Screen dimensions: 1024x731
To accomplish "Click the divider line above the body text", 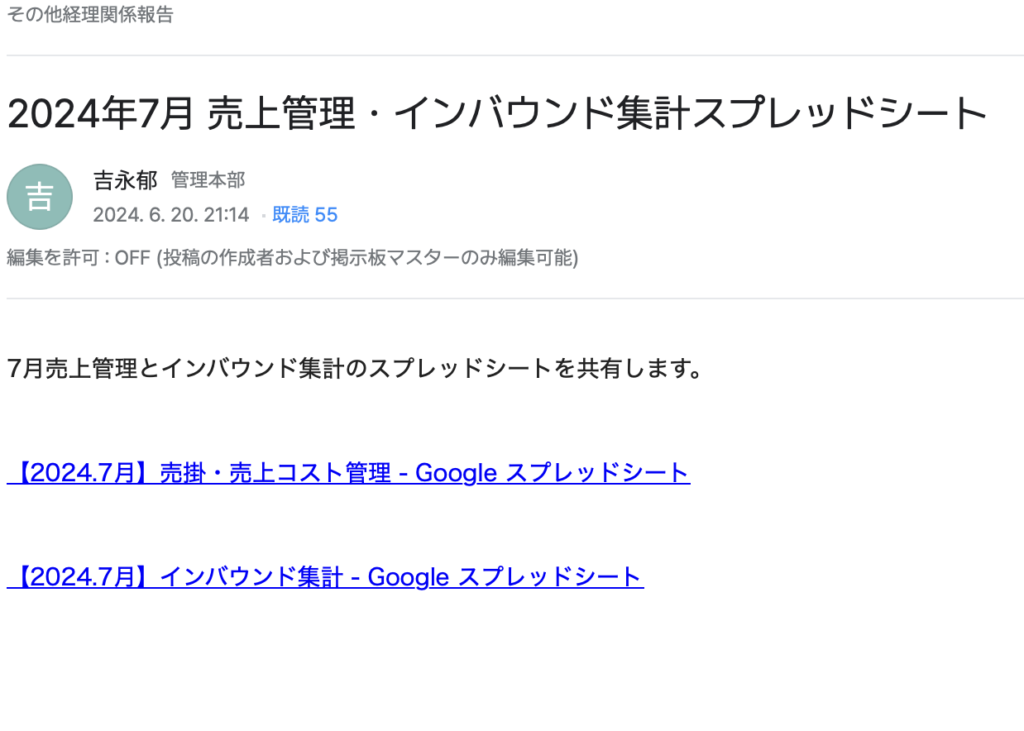I will point(512,298).
